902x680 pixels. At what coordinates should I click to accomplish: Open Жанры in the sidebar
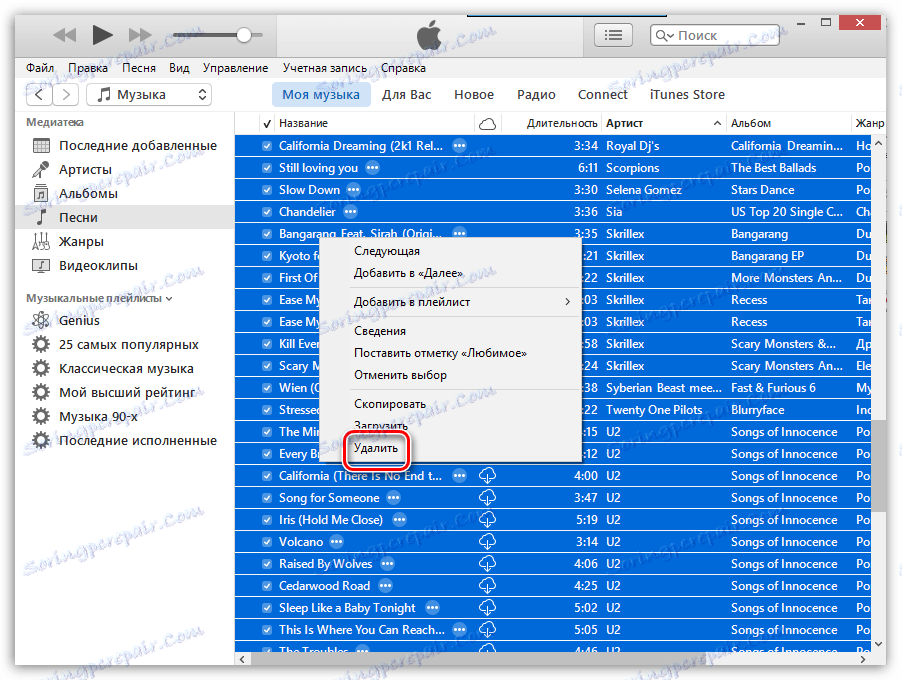pos(125,242)
